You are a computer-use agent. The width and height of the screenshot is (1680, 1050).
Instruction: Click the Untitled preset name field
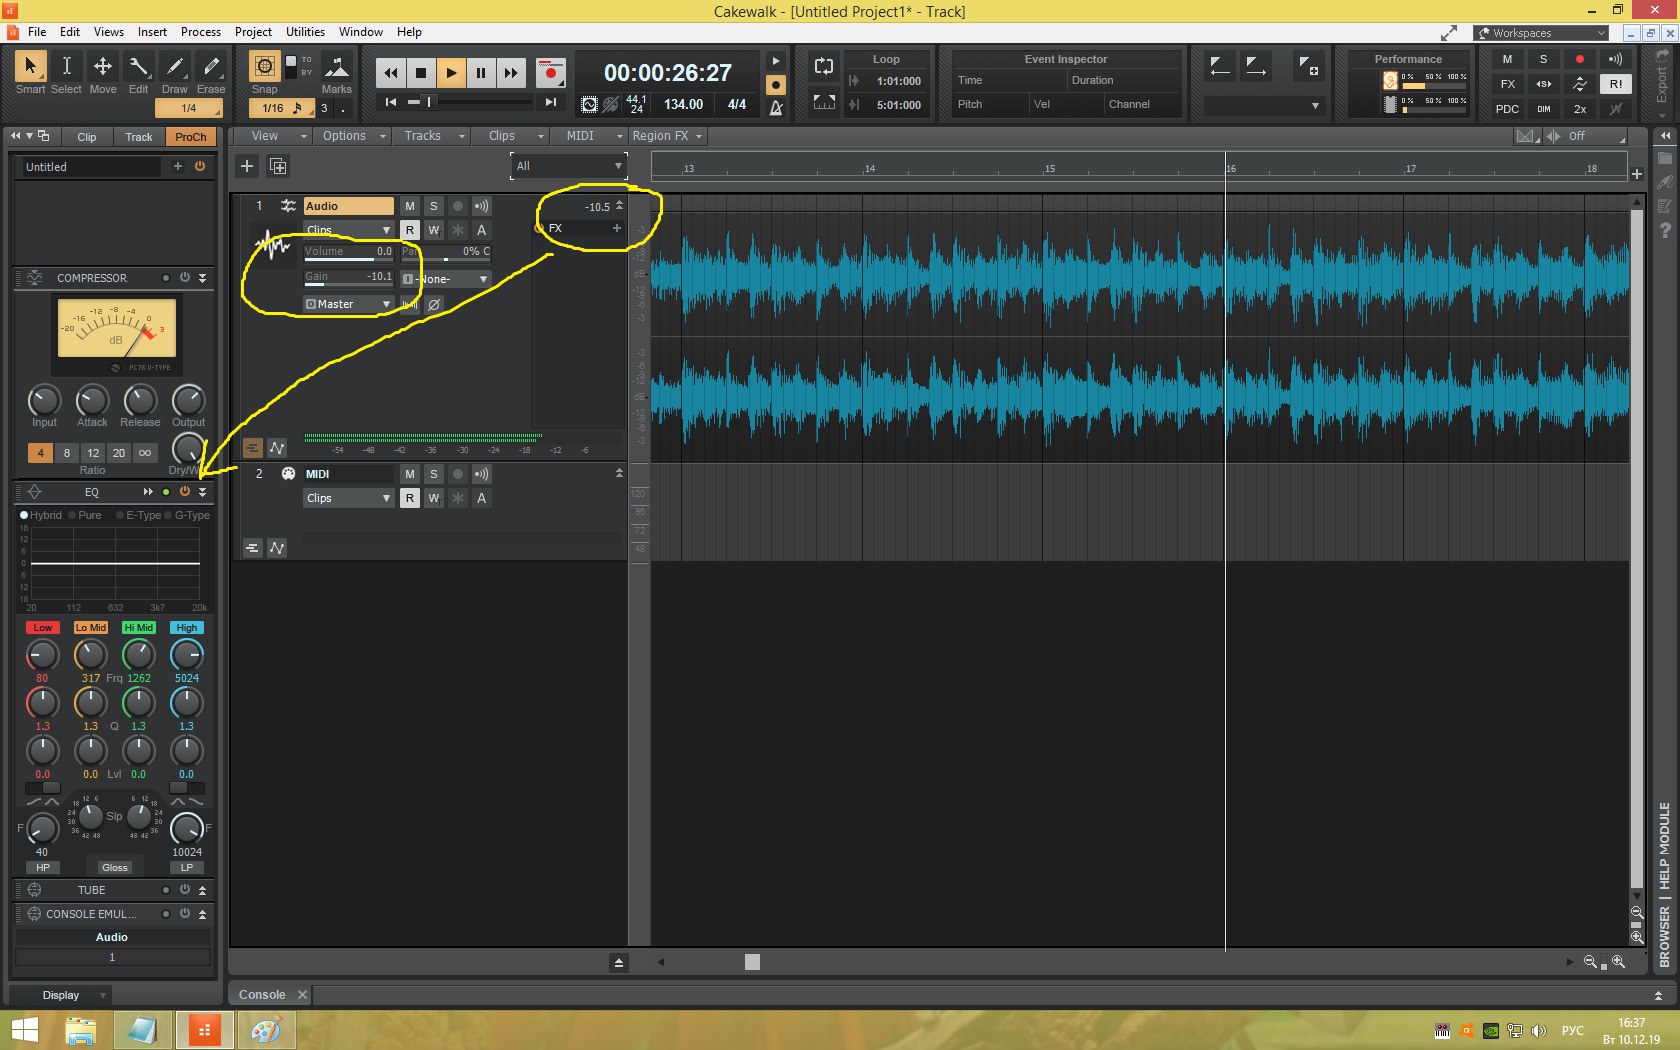pos(91,167)
